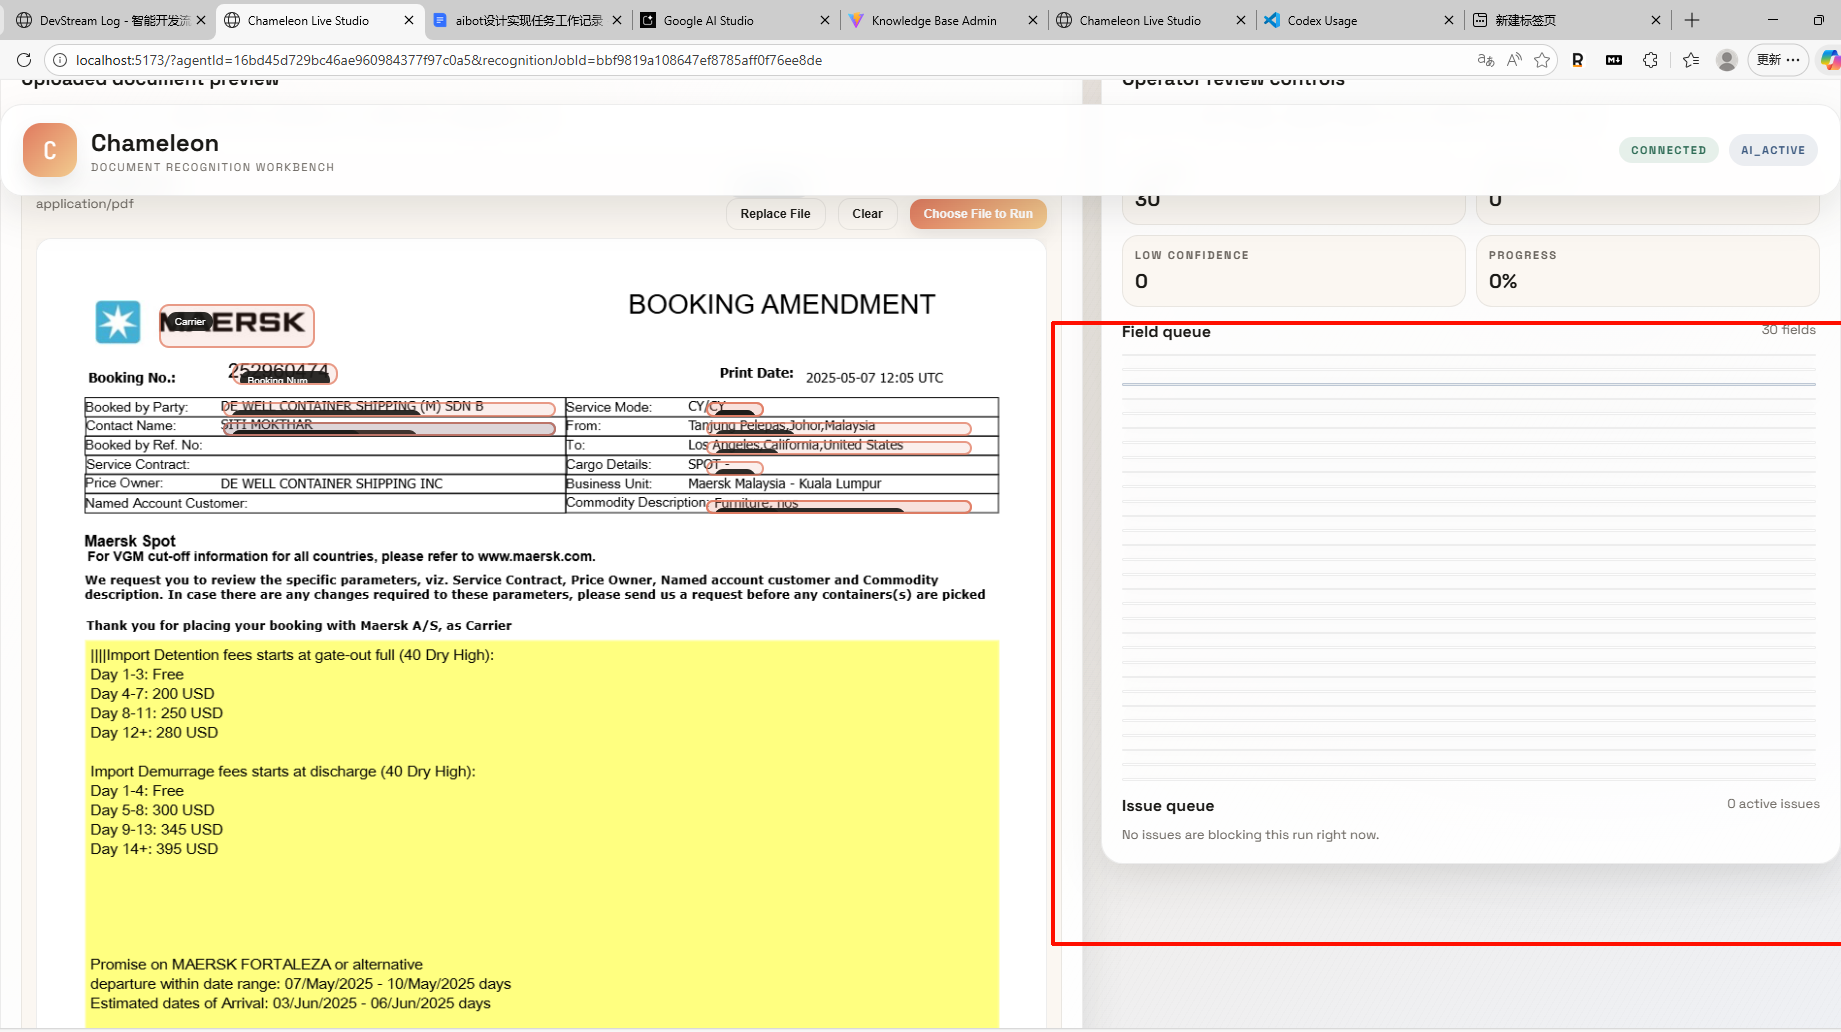Click the Low Confidence stat card

click(x=1293, y=270)
